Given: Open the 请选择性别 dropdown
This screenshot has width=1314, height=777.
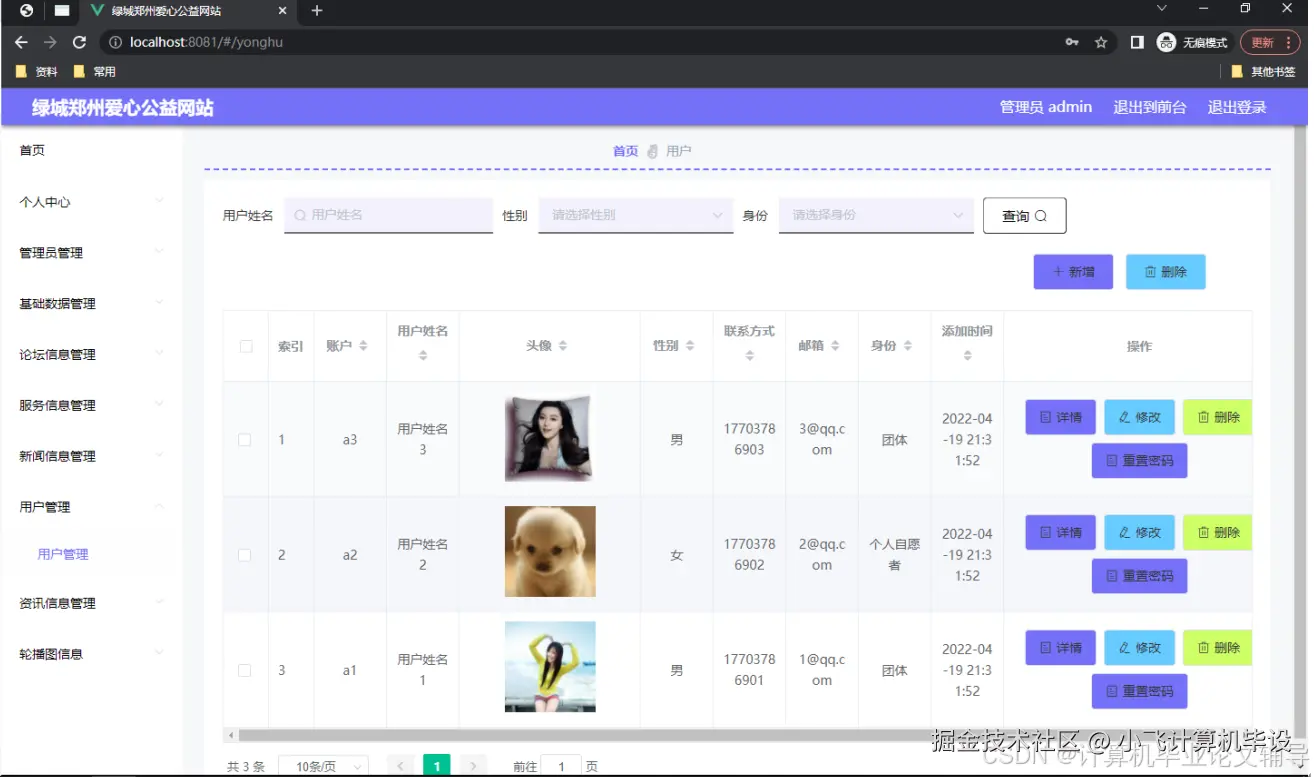Looking at the screenshot, I should pos(635,215).
